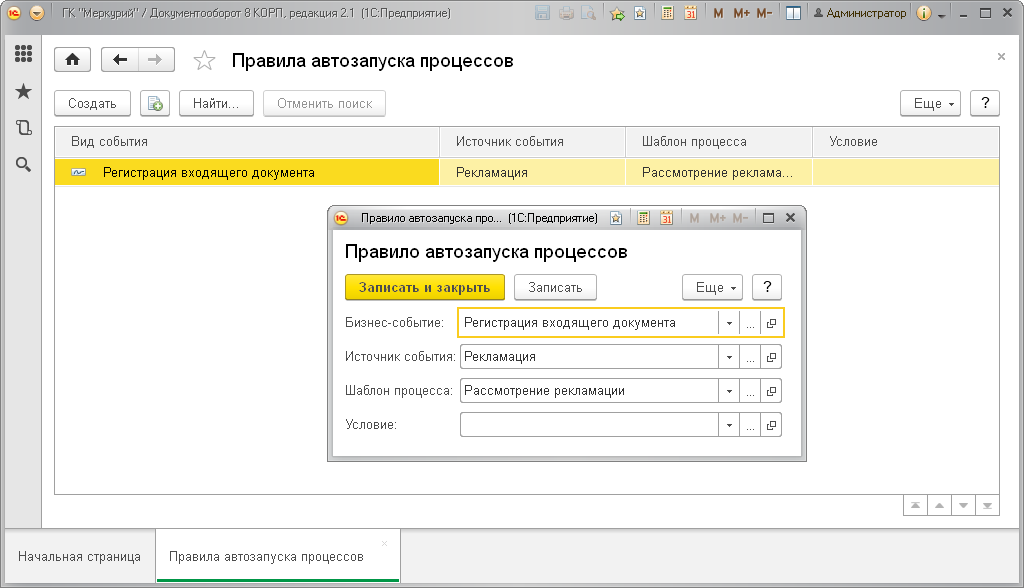Click the Шаблон процесса input field
This screenshot has width=1024, height=588.
590,391
